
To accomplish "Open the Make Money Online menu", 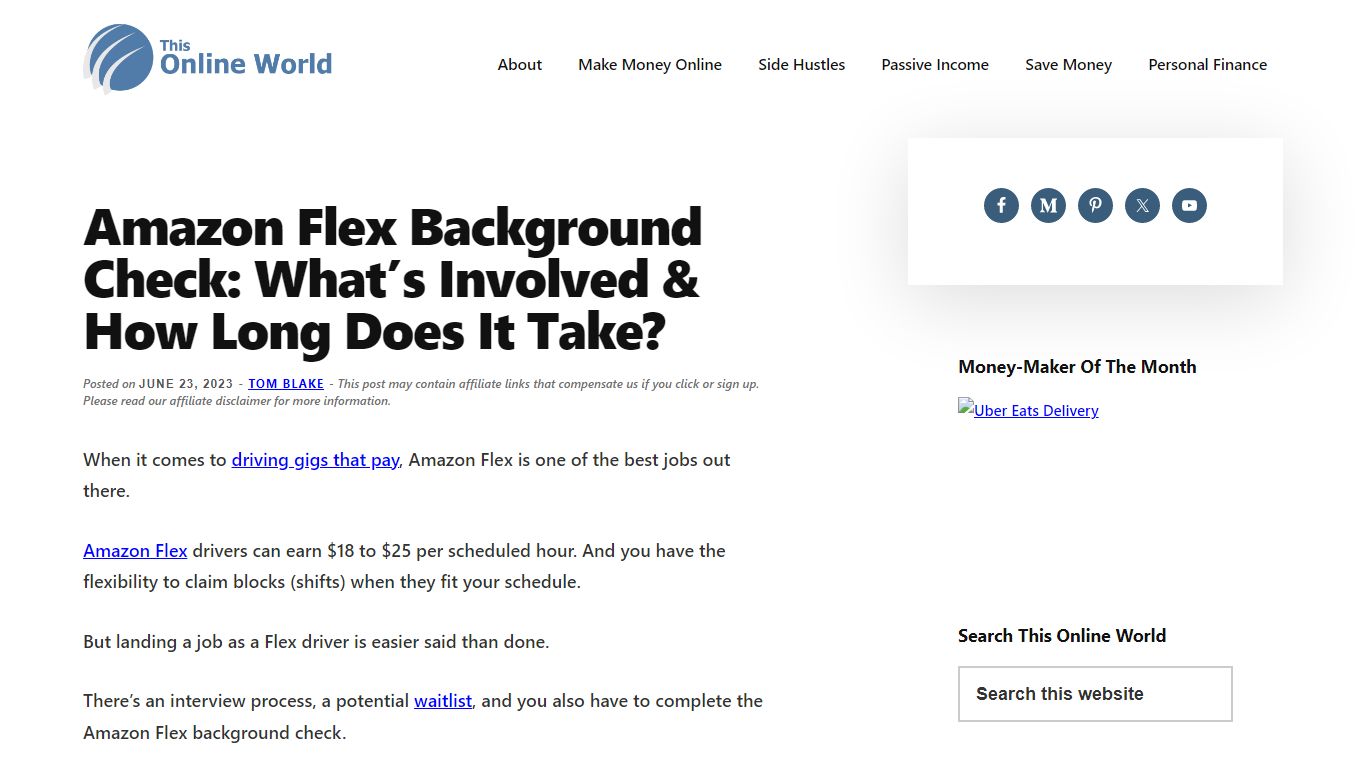I will (650, 64).
